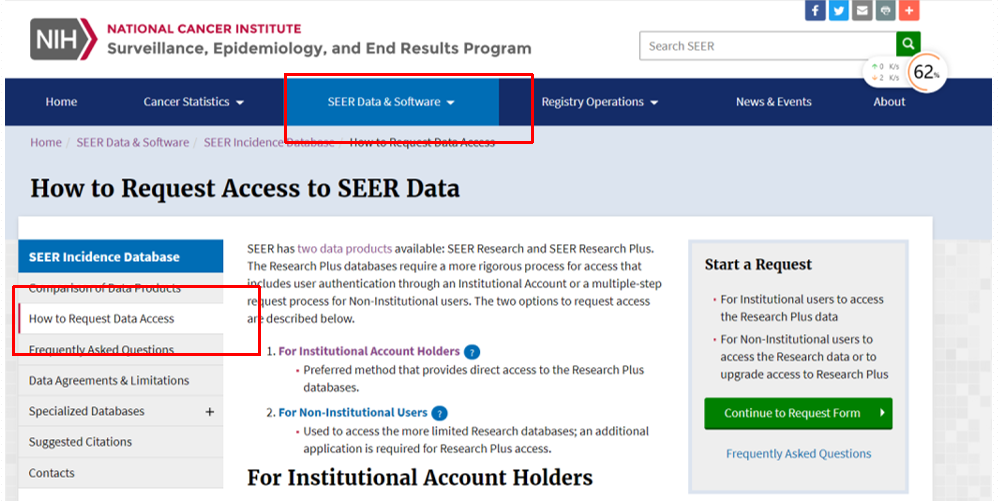1001x501 pixels.
Task: Open help icon beside Non-Institutional Users
Action: tap(439, 413)
